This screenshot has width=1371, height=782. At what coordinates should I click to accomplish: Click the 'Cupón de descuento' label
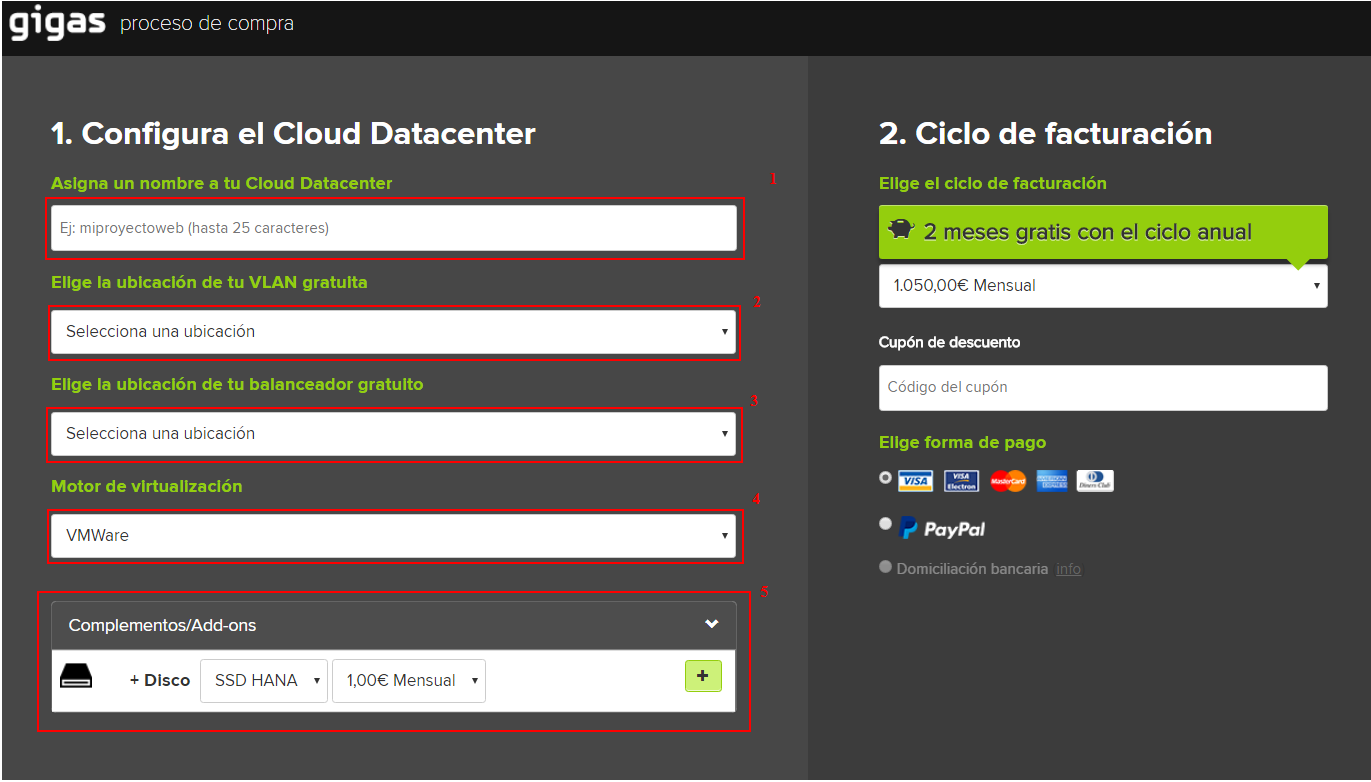point(949,342)
